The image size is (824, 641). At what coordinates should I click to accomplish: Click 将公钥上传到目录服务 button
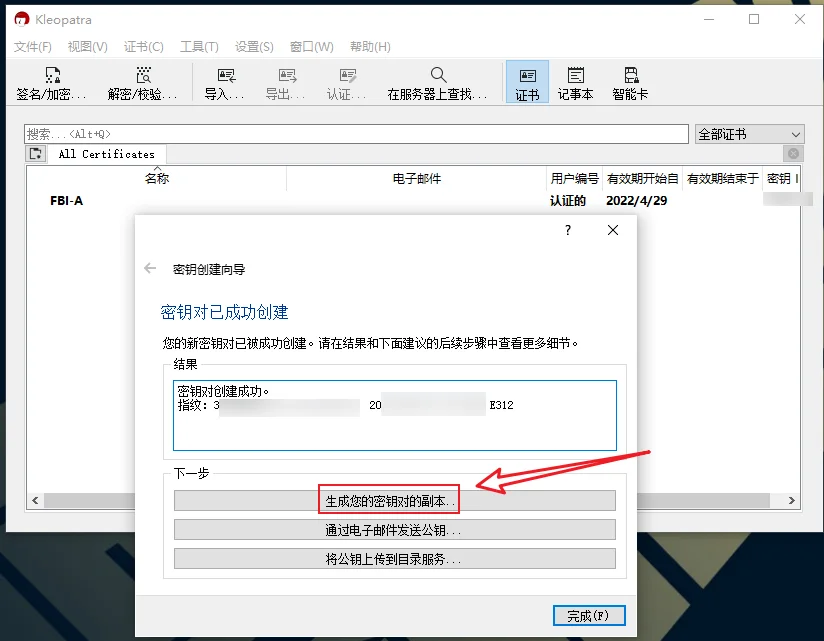click(394, 559)
